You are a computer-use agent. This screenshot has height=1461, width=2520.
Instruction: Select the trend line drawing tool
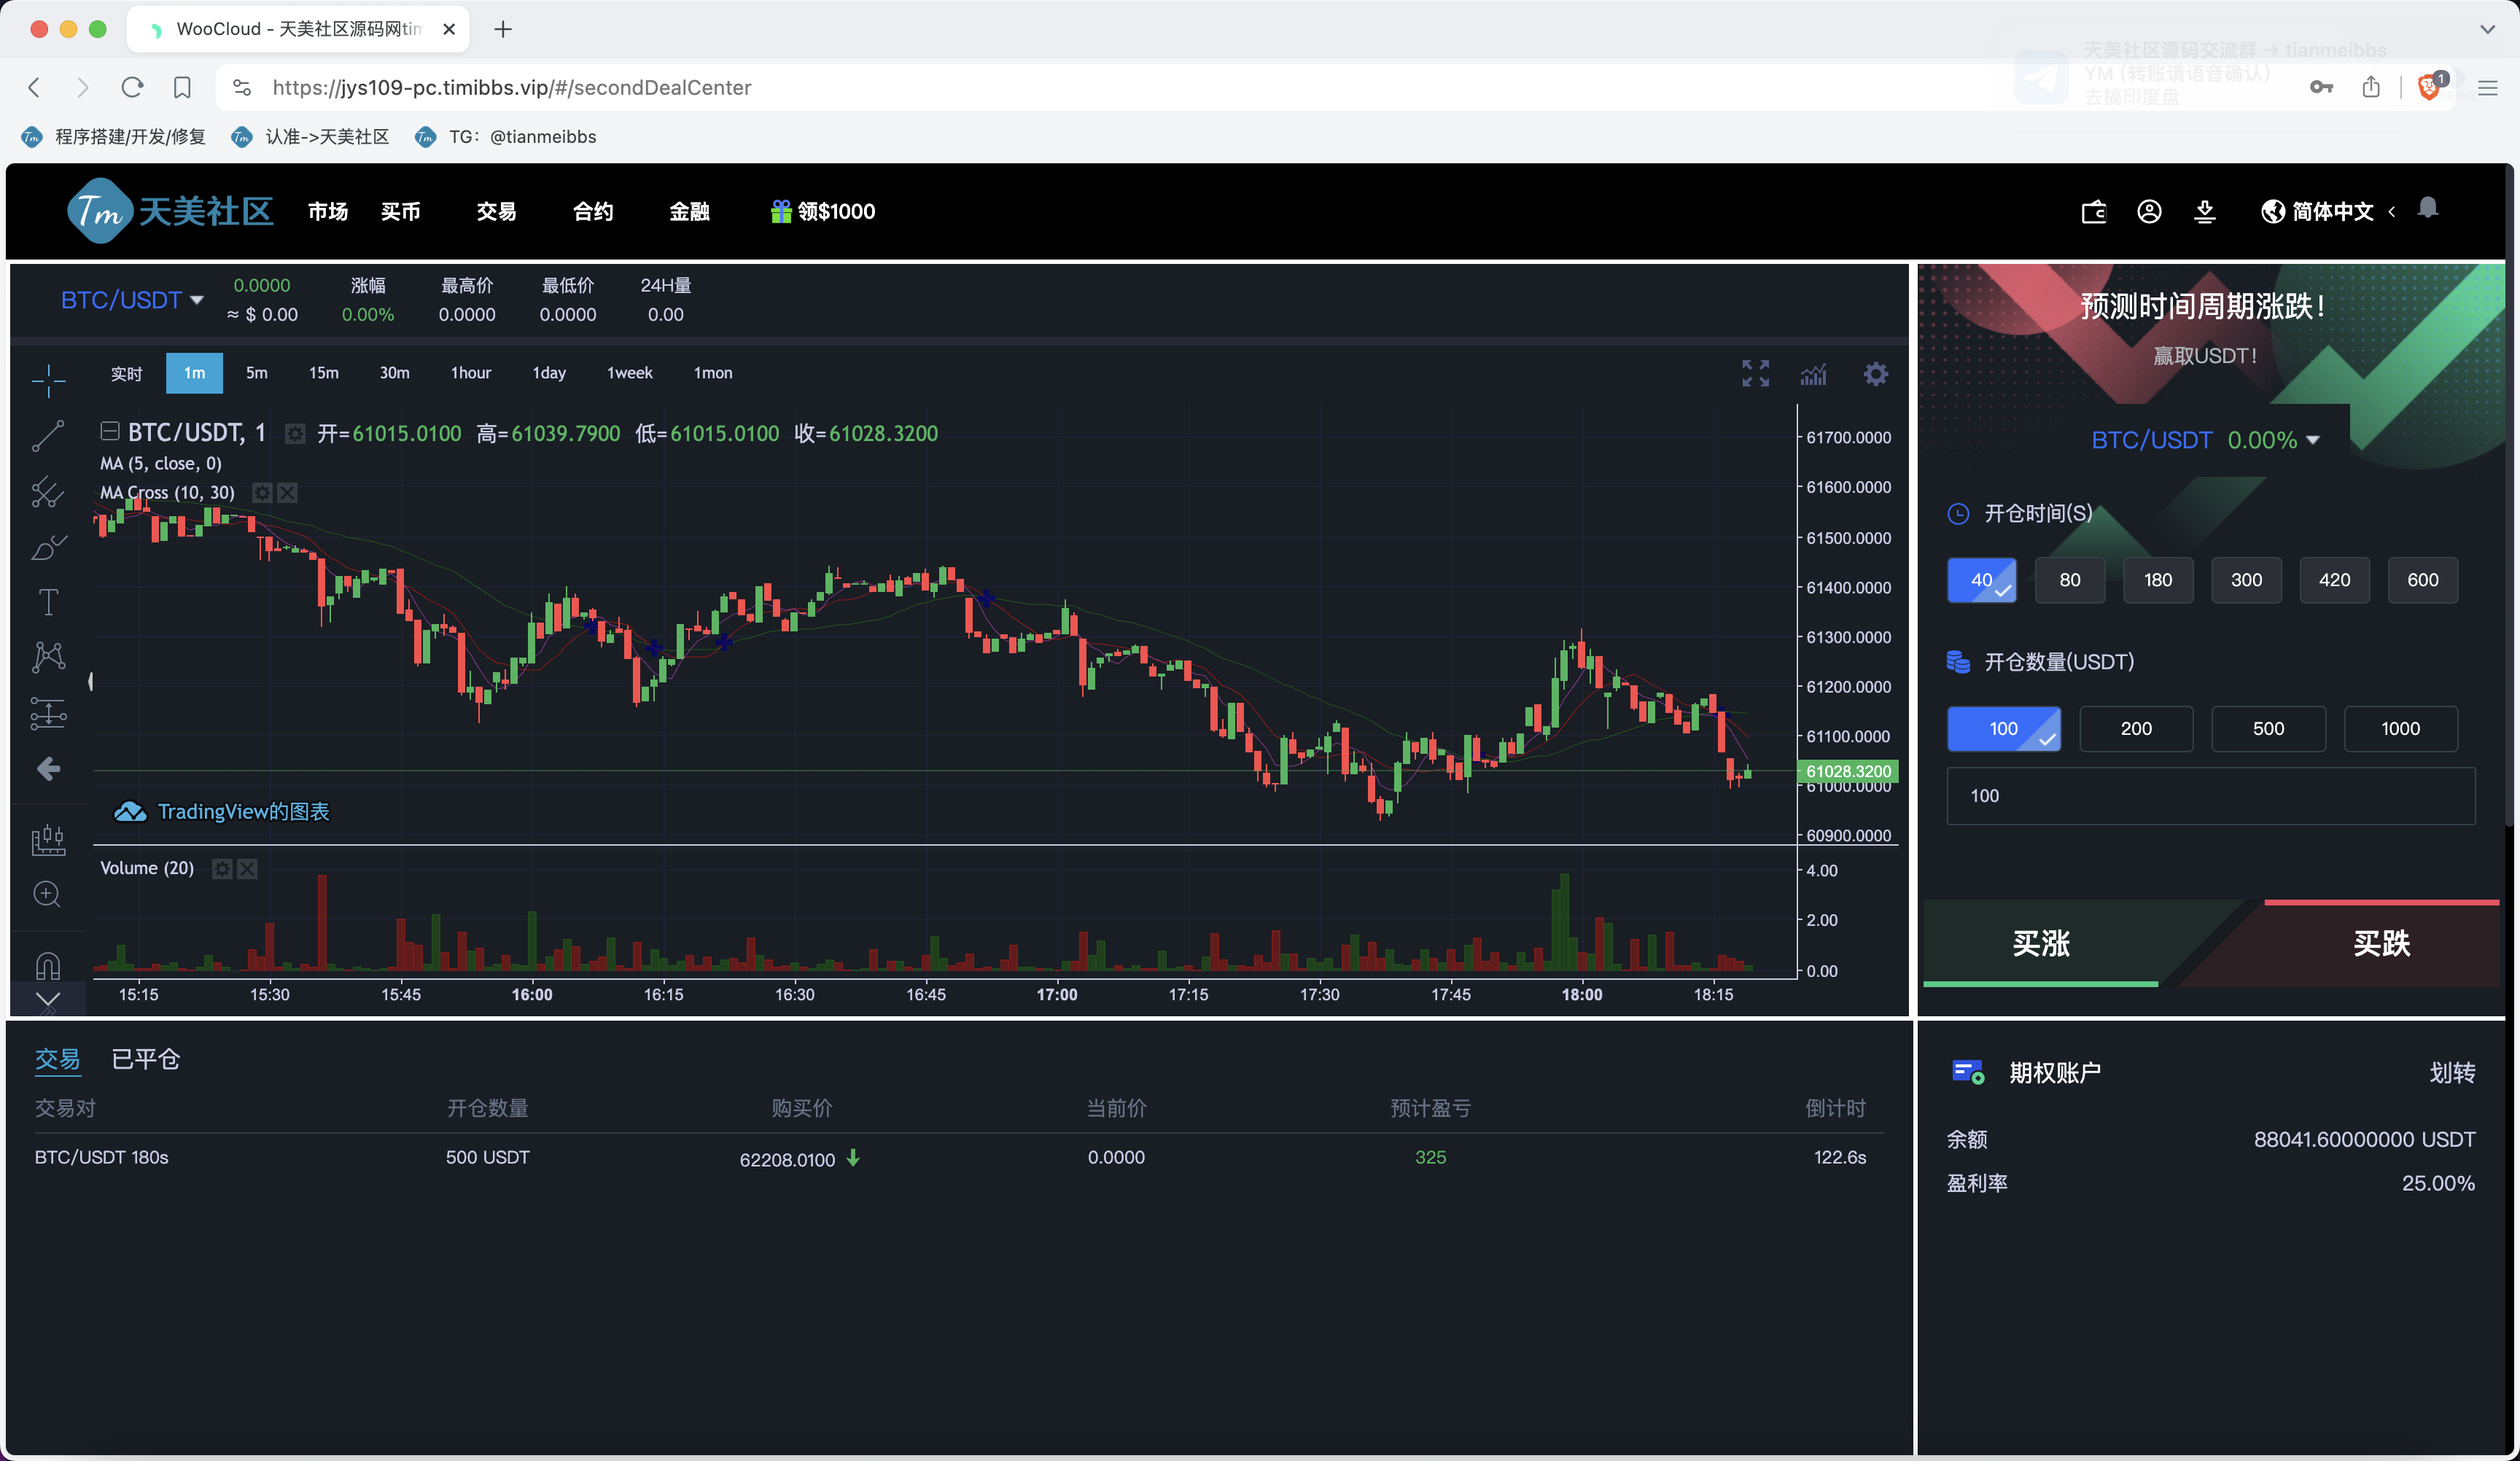tap(48, 436)
